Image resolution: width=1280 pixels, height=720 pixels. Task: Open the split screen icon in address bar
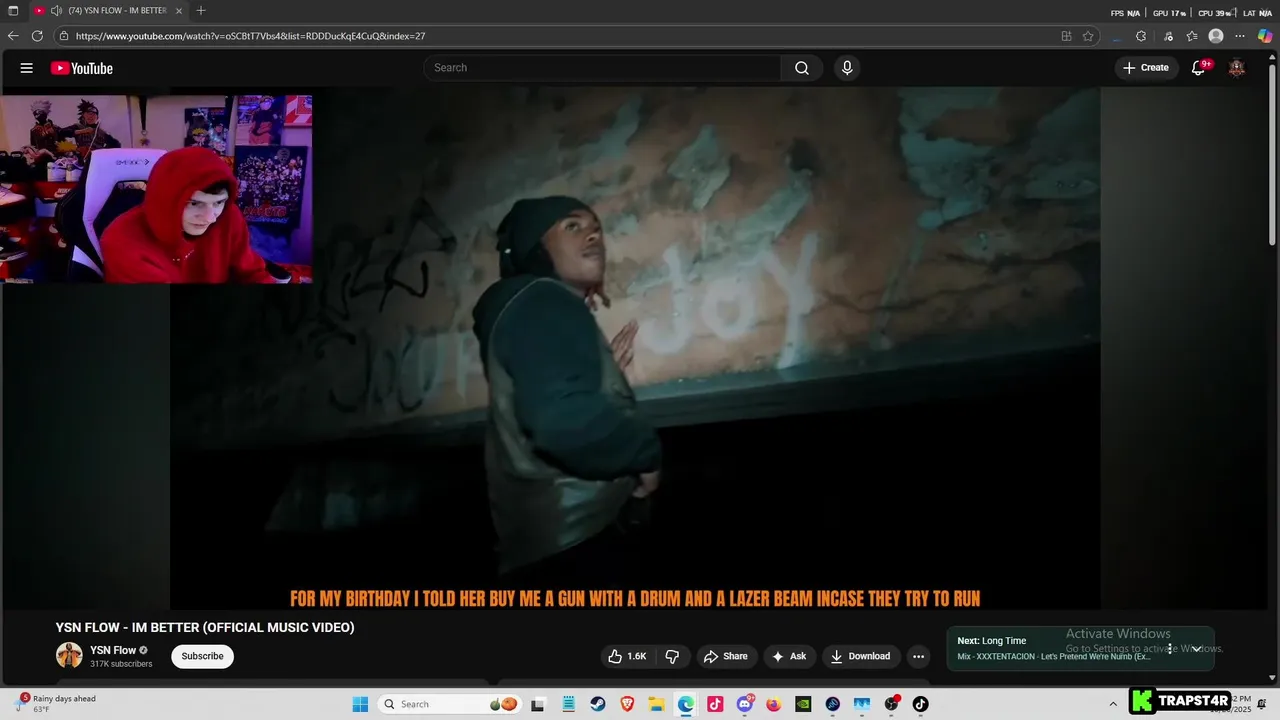tap(1066, 36)
